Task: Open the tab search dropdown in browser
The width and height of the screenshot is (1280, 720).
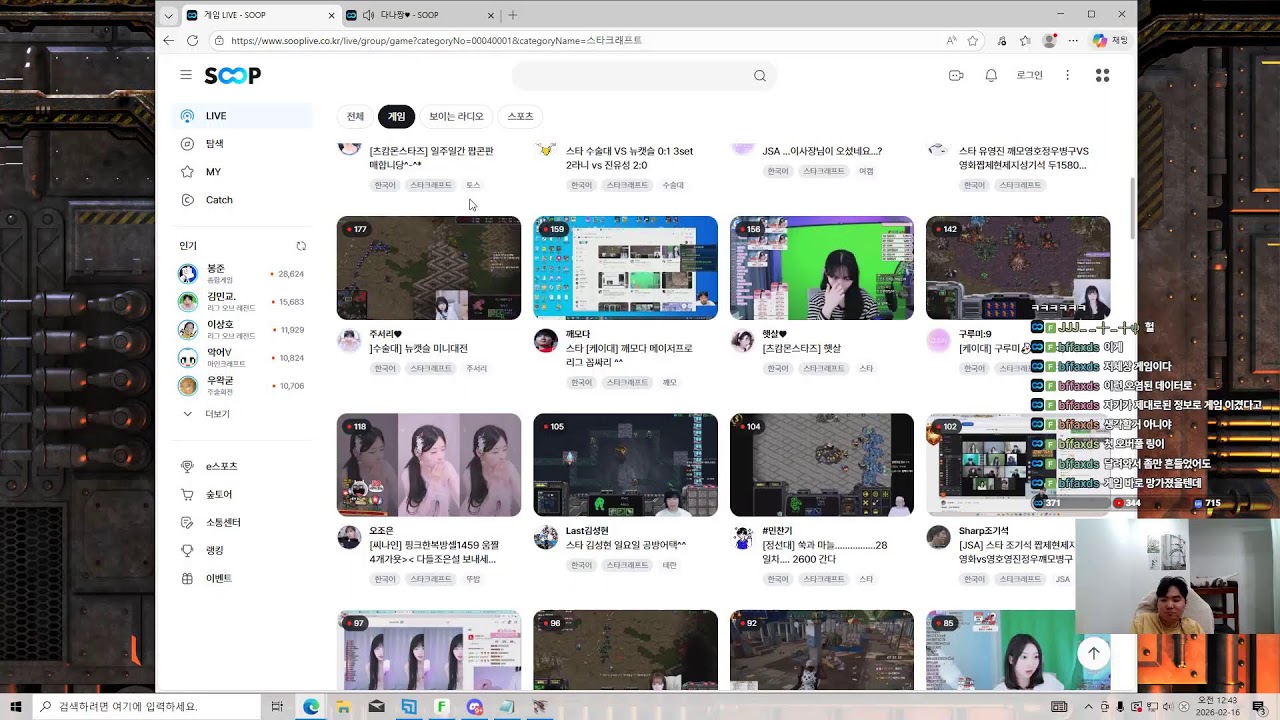Action: 168,15
